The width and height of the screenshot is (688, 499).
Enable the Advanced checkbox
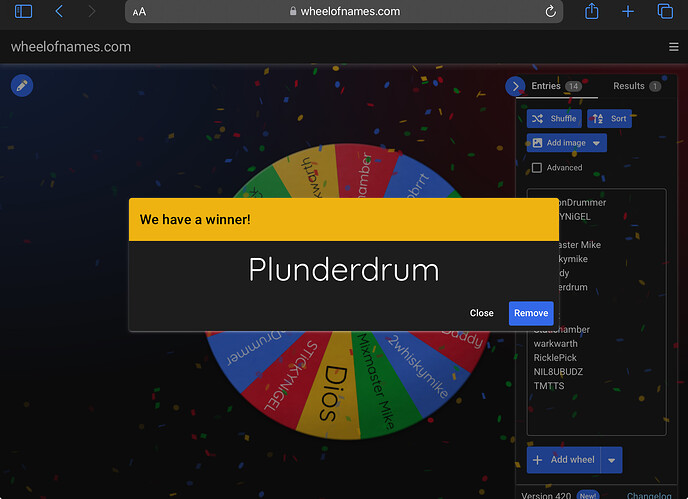tap(537, 168)
